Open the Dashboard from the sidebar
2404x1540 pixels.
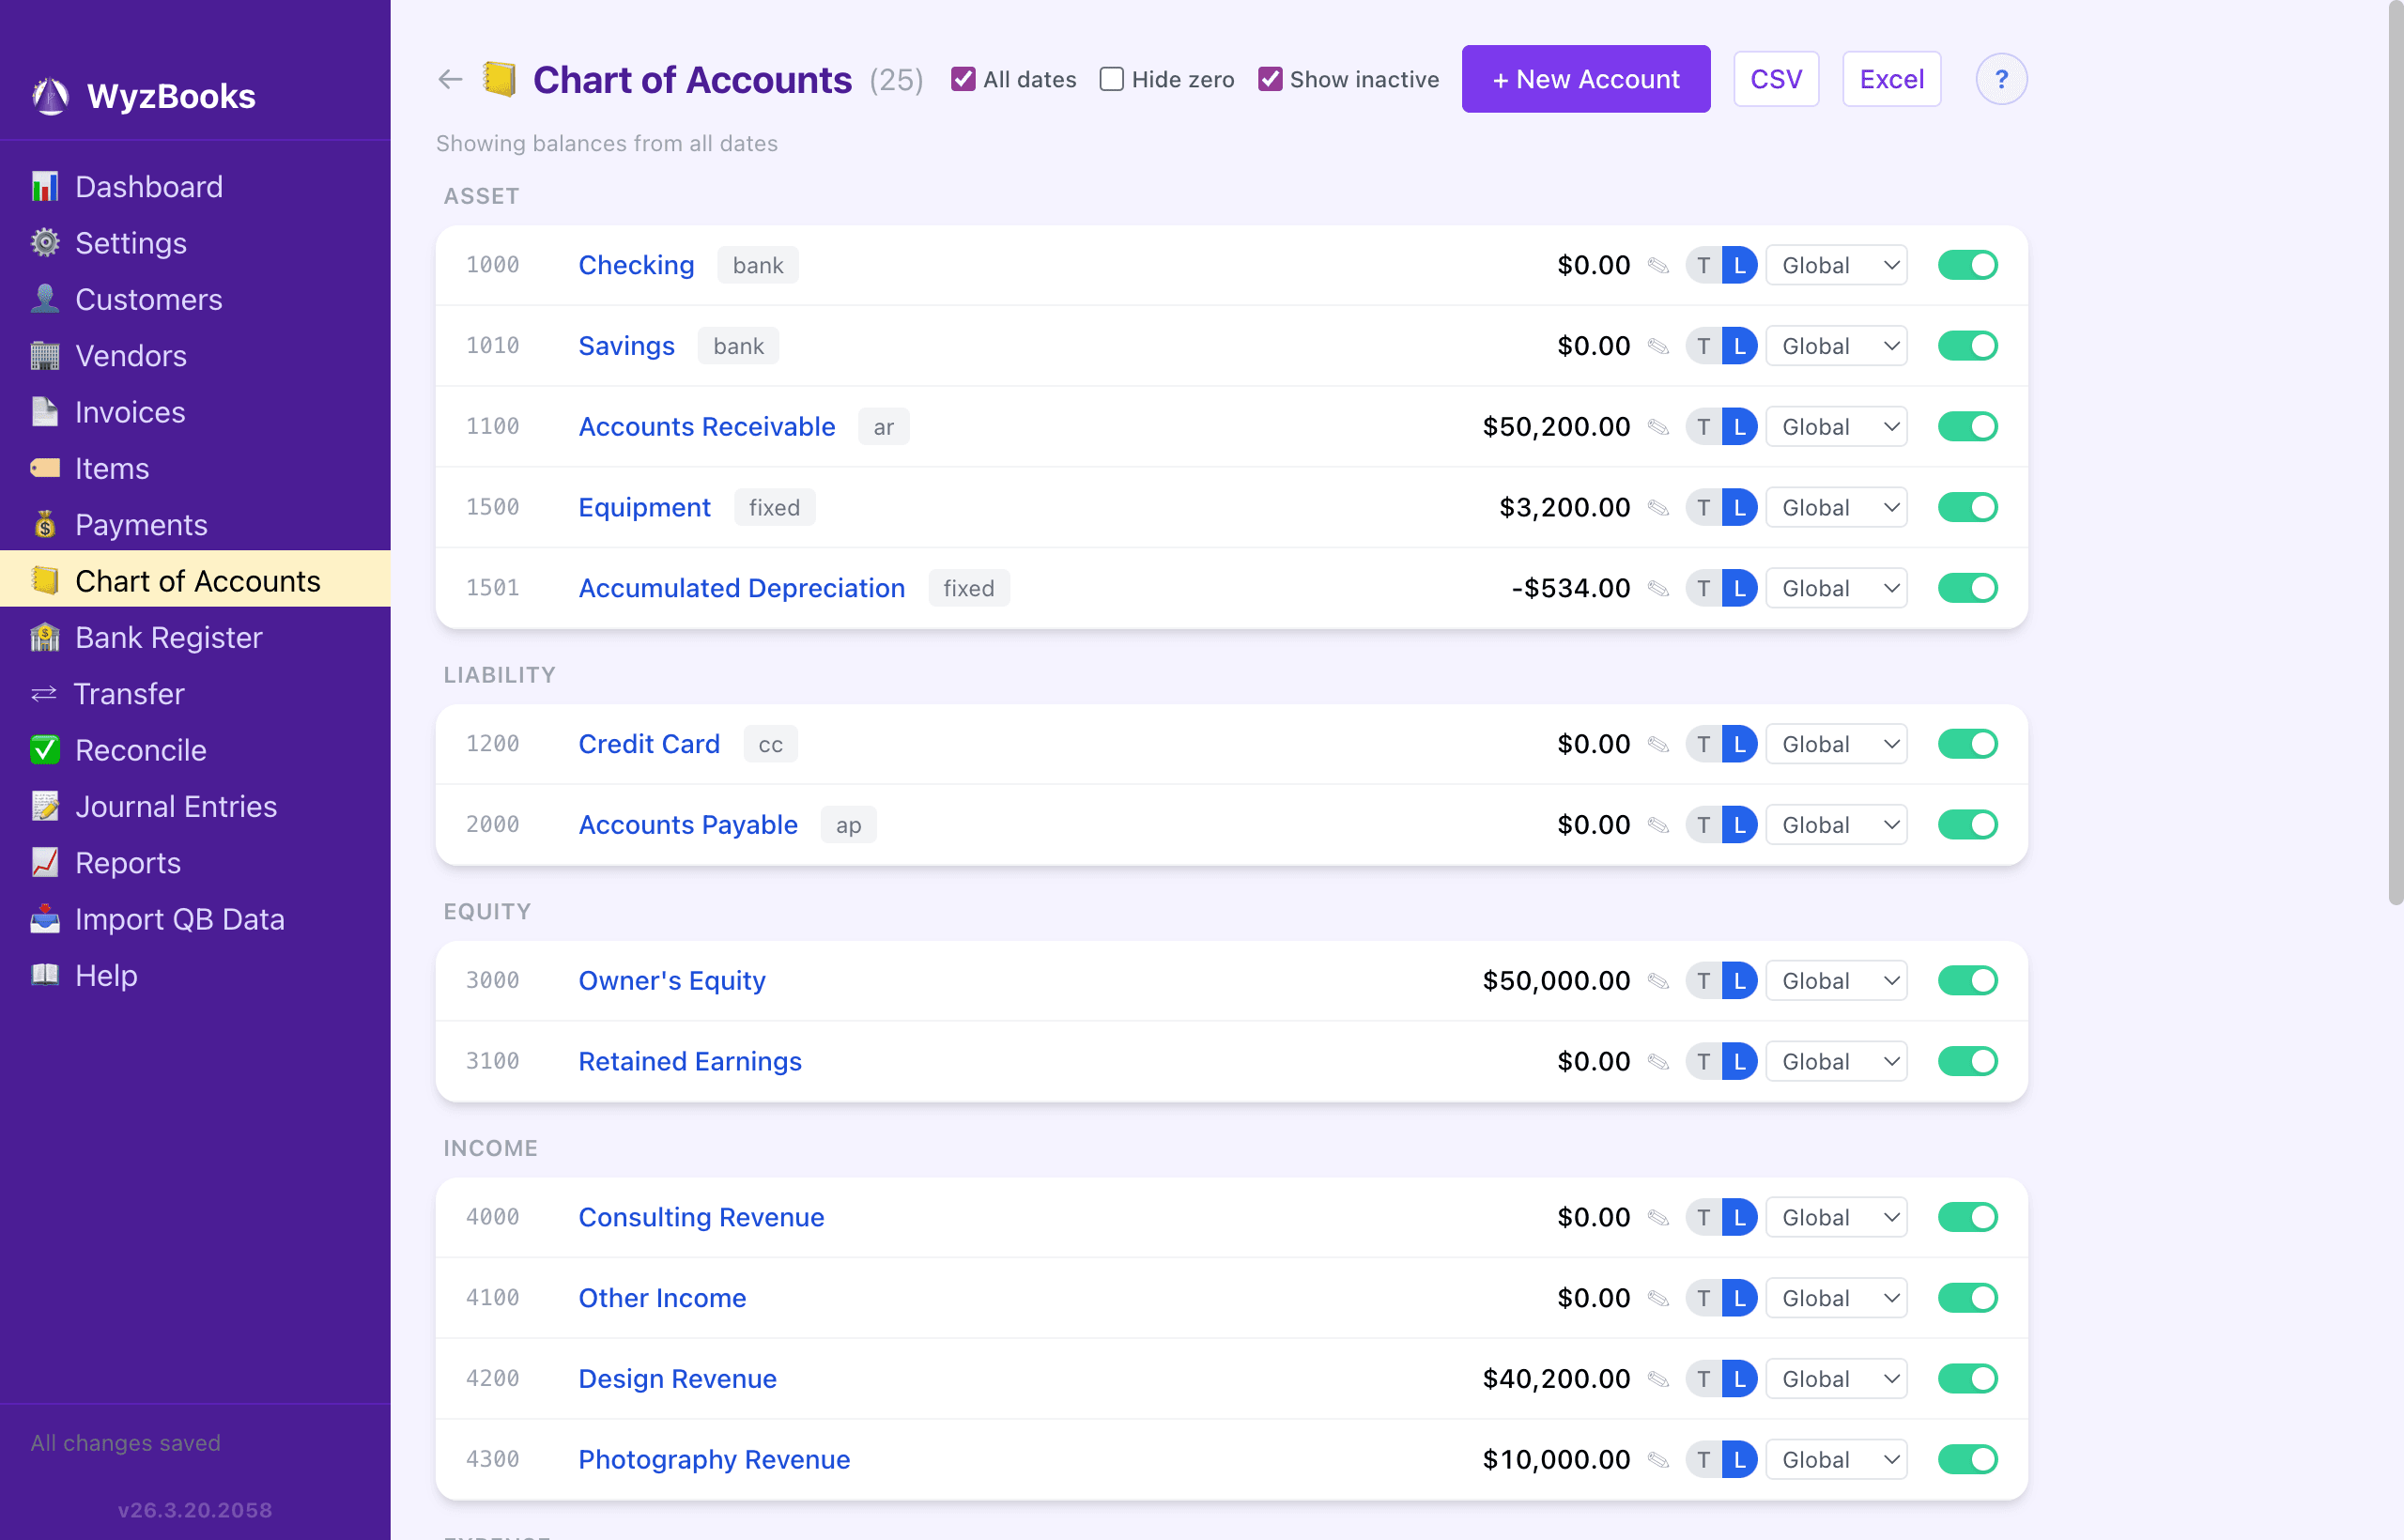(148, 187)
